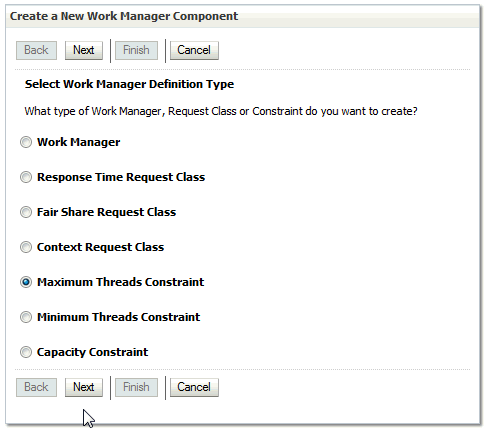
Task: Click the 'Fair Share Request Class' label text
Action: click(106, 212)
